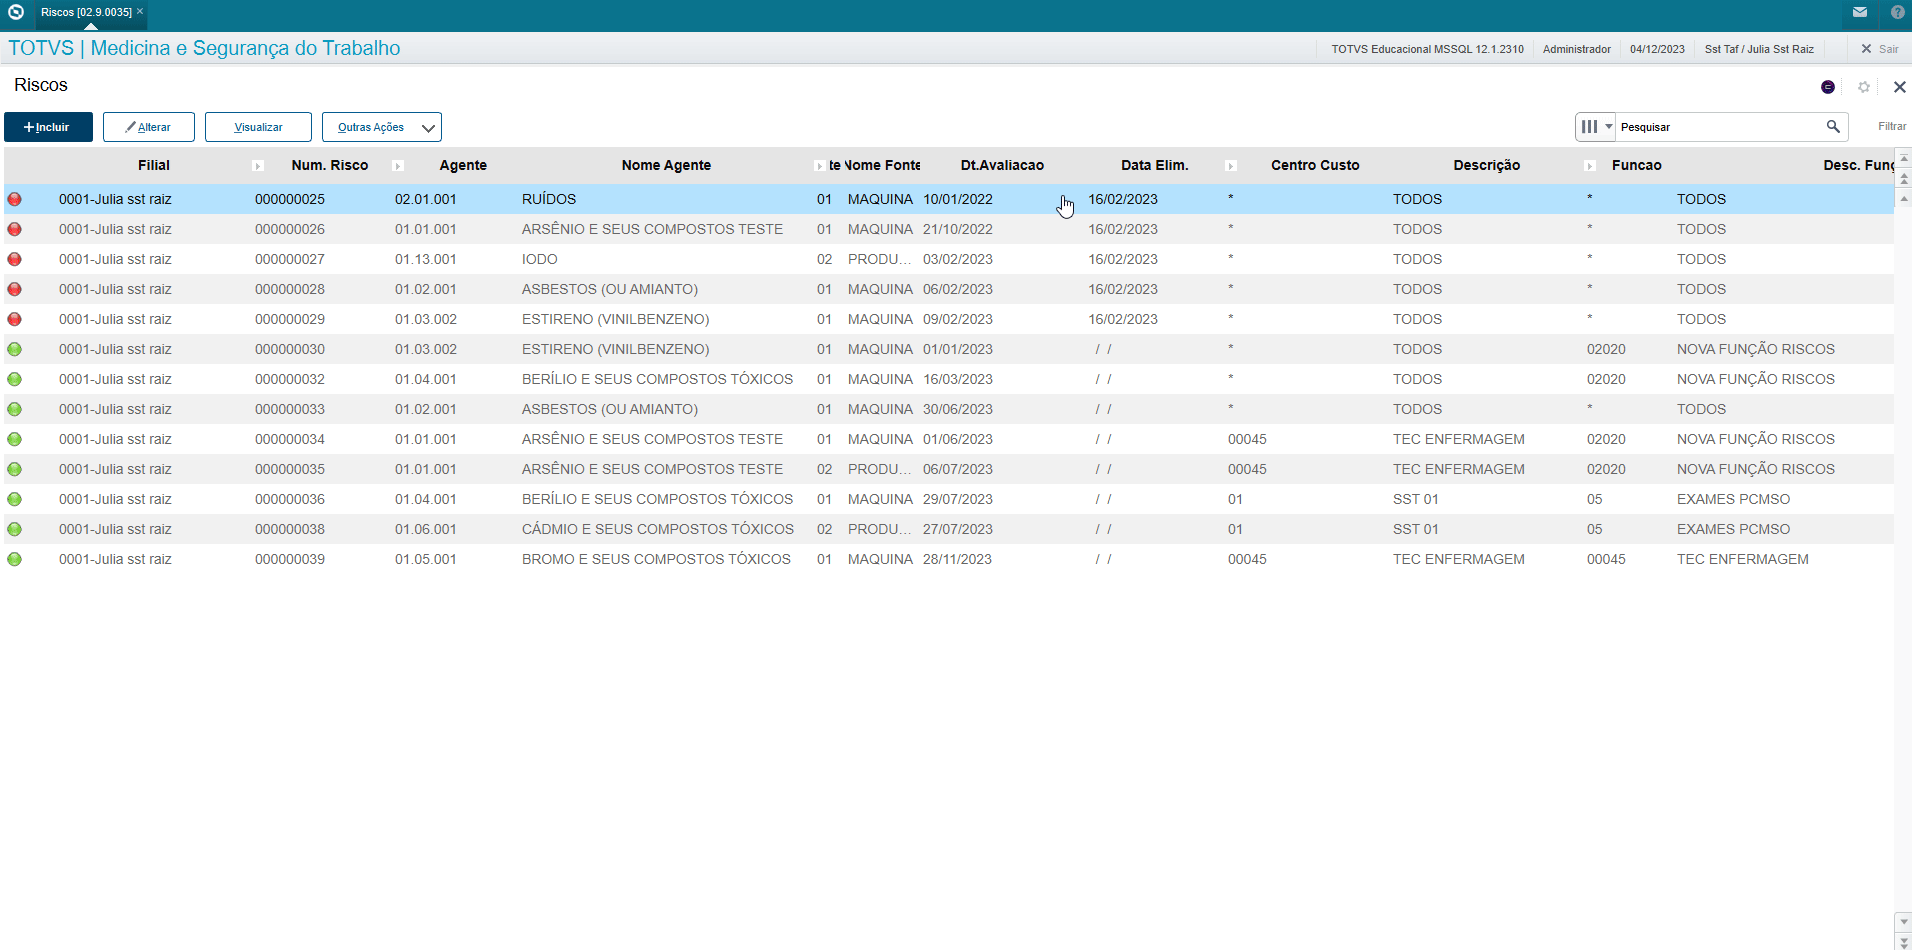
Task: Switch to the Riscos [02.9.0035] tab
Action: (x=86, y=12)
